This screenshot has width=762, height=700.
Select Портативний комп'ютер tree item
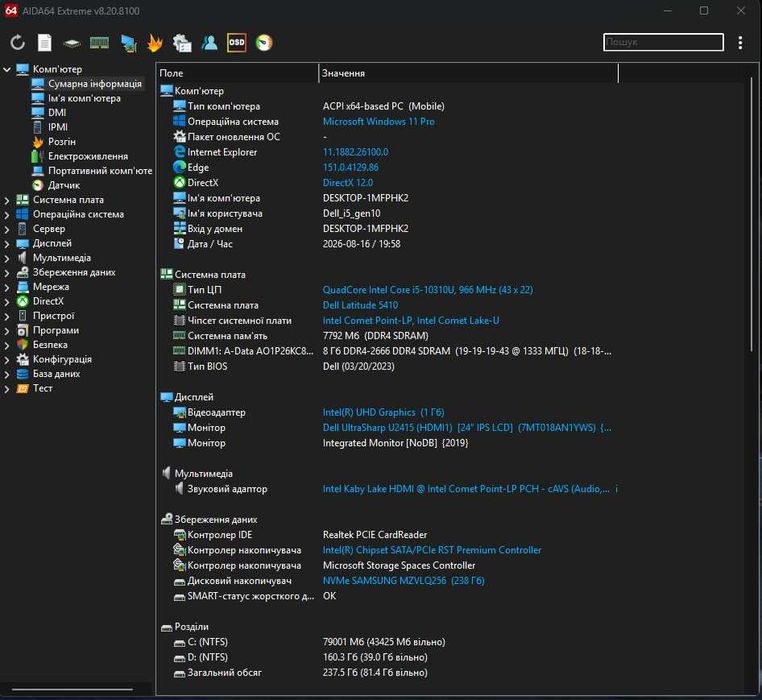coord(100,171)
